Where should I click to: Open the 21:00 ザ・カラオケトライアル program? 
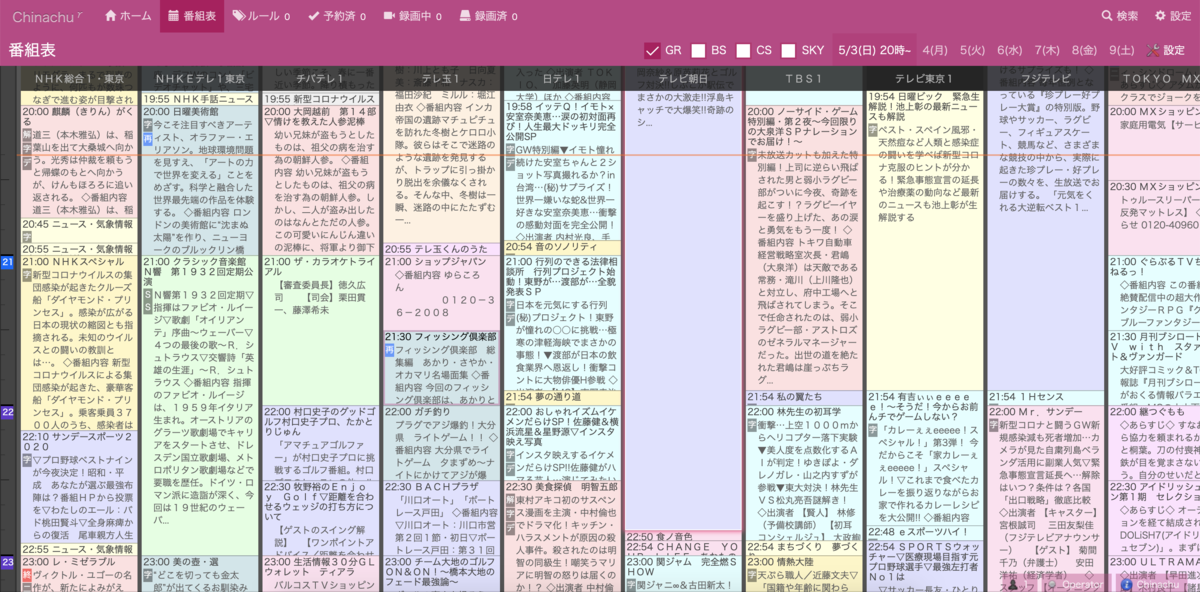[321, 330]
